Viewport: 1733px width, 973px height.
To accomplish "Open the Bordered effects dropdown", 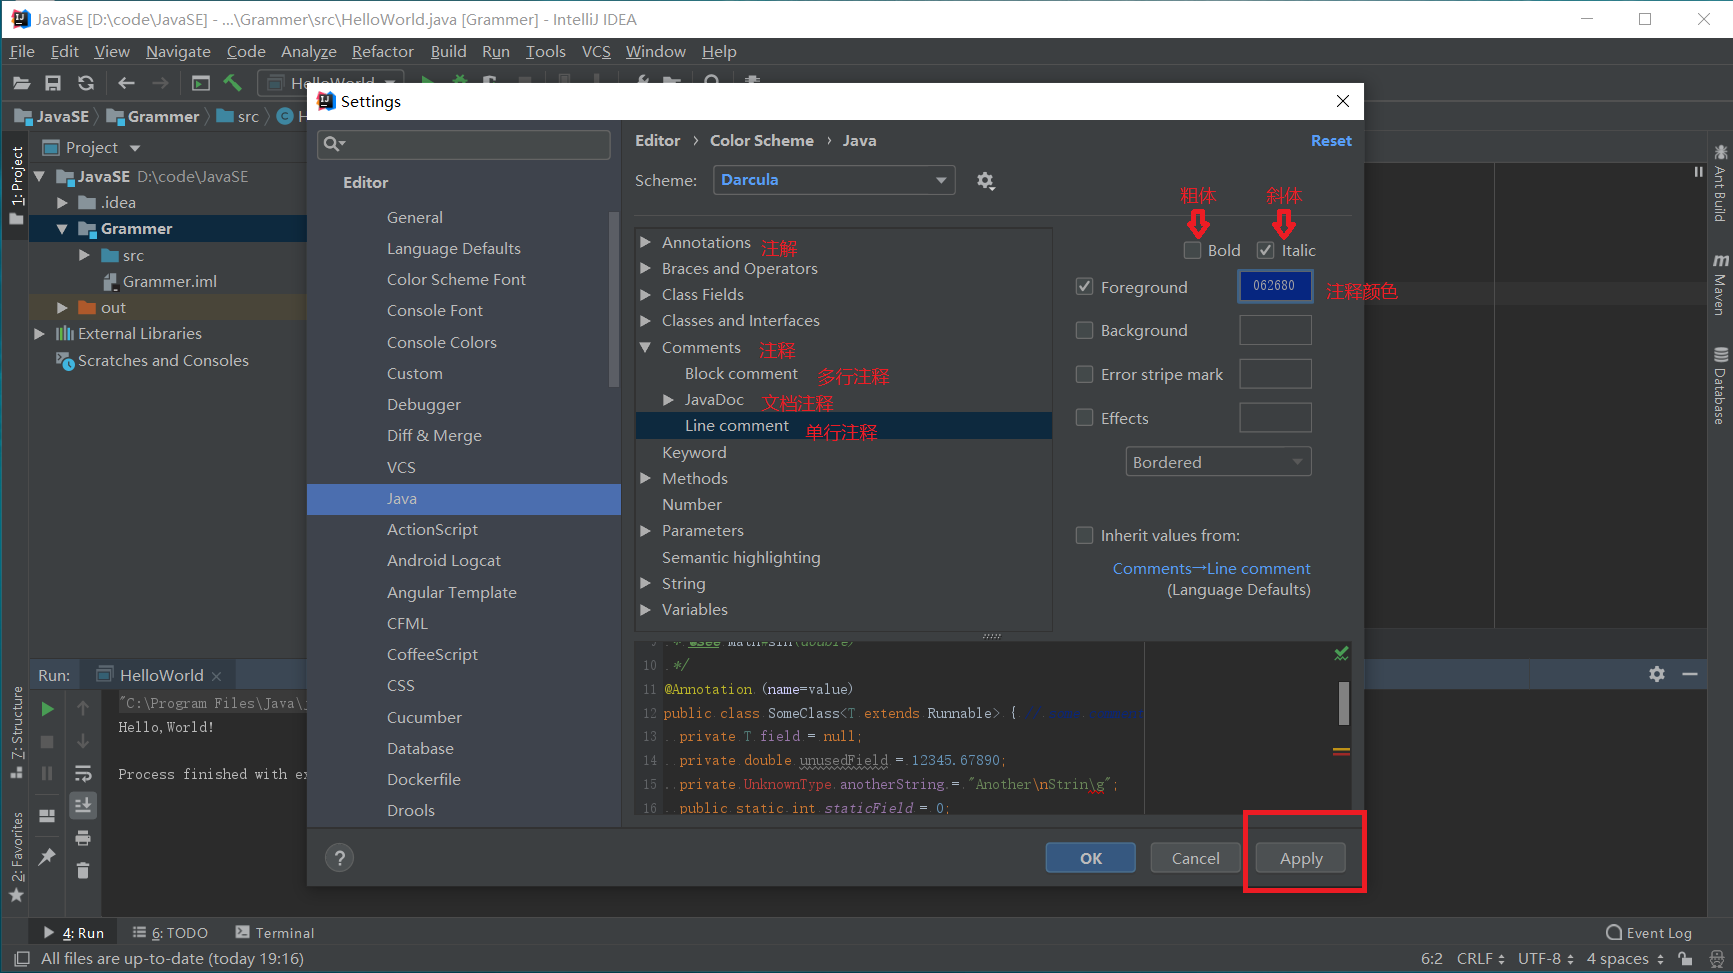I will click(x=1218, y=462).
